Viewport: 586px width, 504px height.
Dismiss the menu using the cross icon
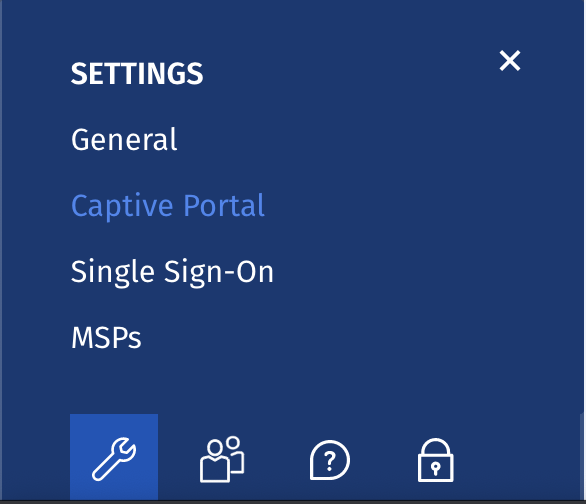pos(510,61)
